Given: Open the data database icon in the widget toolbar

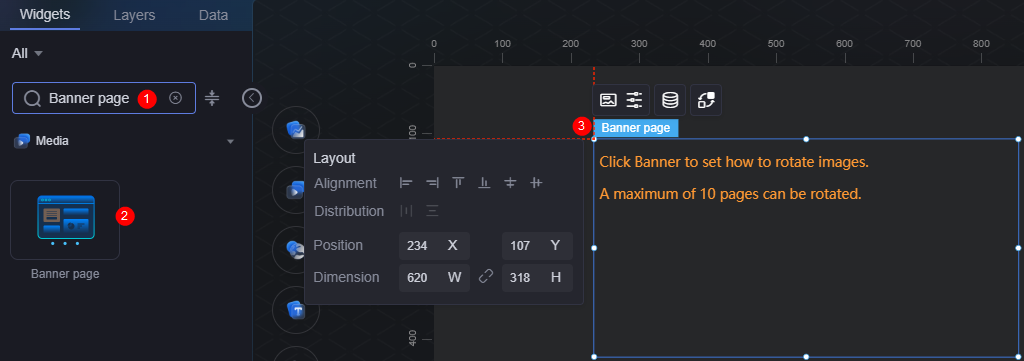Looking at the screenshot, I should 670,100.
